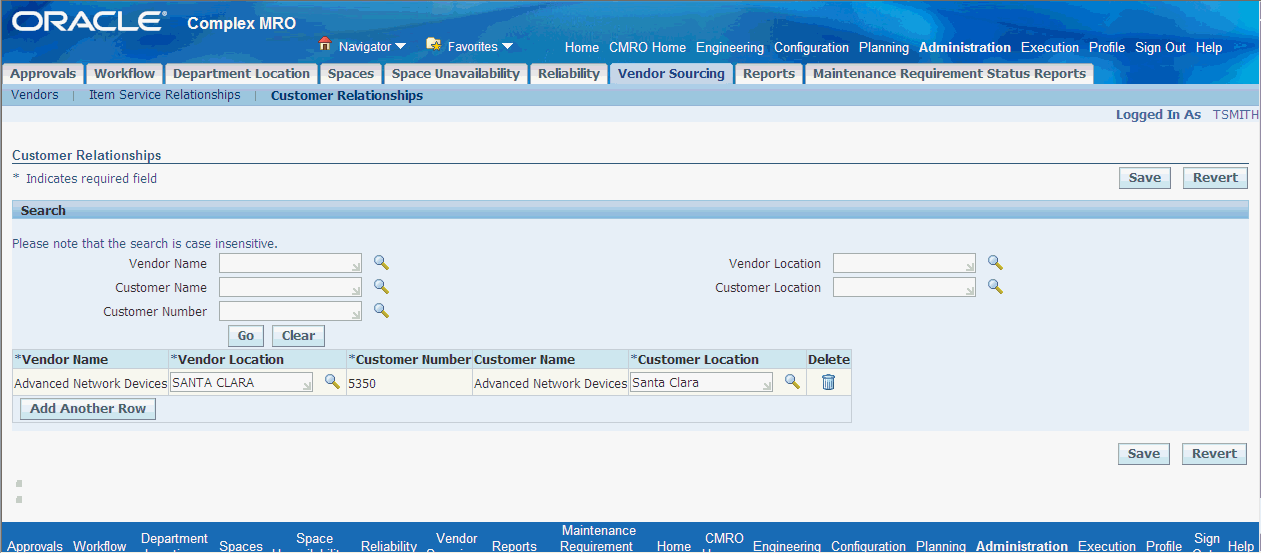Click footer Approvals link

coord(35,546)
